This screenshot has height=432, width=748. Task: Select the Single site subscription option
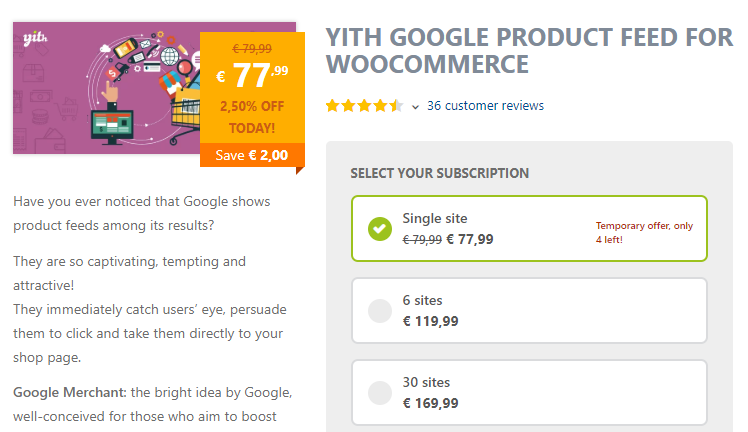[x=529, y=228]
